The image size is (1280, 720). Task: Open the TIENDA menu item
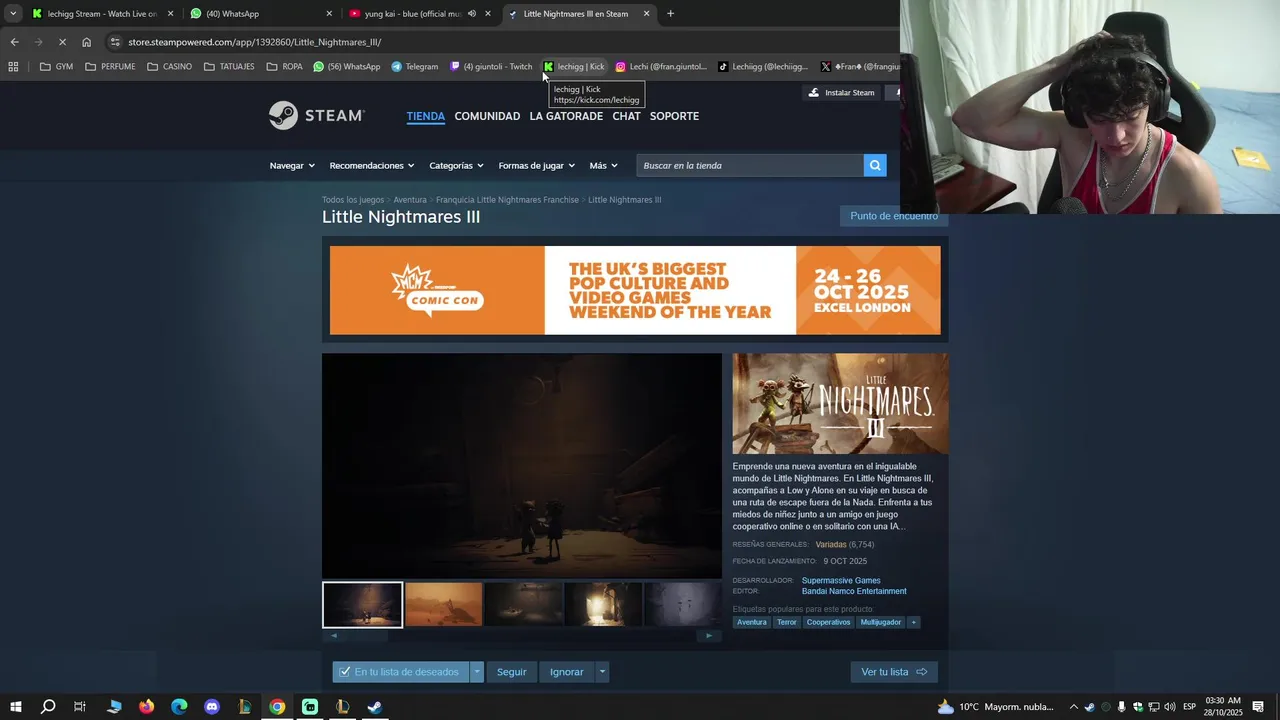425,116
